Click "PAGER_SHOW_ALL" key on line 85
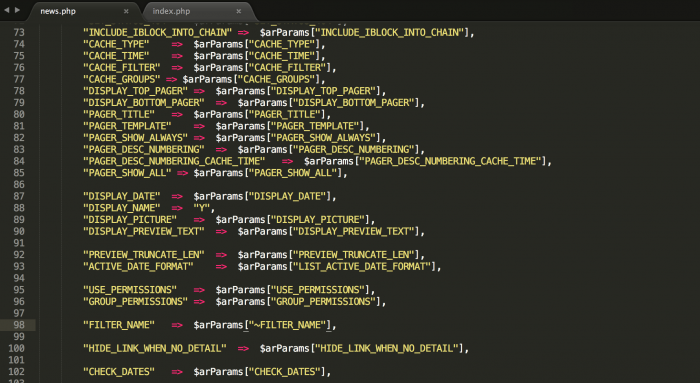This screenshot has width=700, height=383. [x=127, y=173]
